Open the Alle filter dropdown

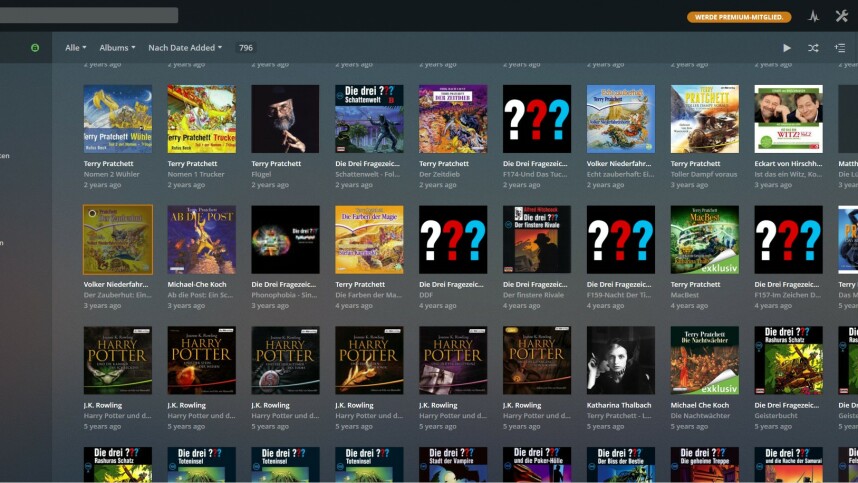click(76, 48)
